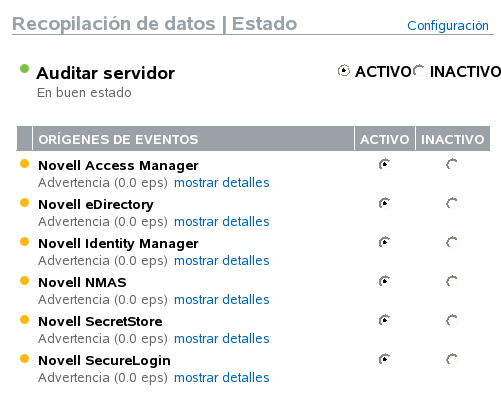Expand mostrar detalles under Novell SecretStore
501x410 pixels.
pyautogui.click(x=222, y=339)
